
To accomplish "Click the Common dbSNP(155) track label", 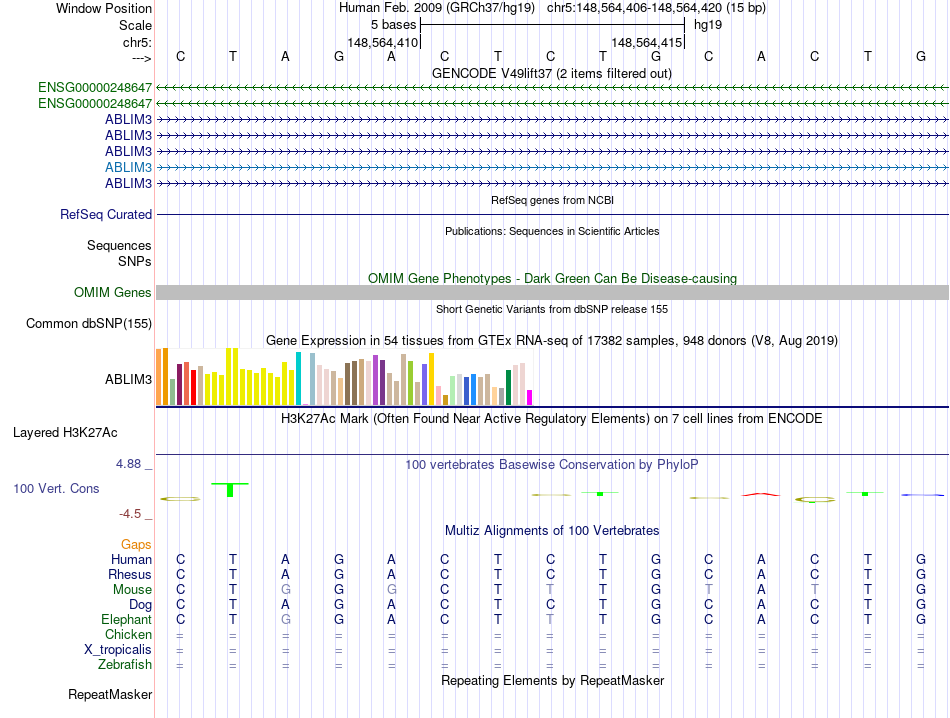I will coord(89,324).
